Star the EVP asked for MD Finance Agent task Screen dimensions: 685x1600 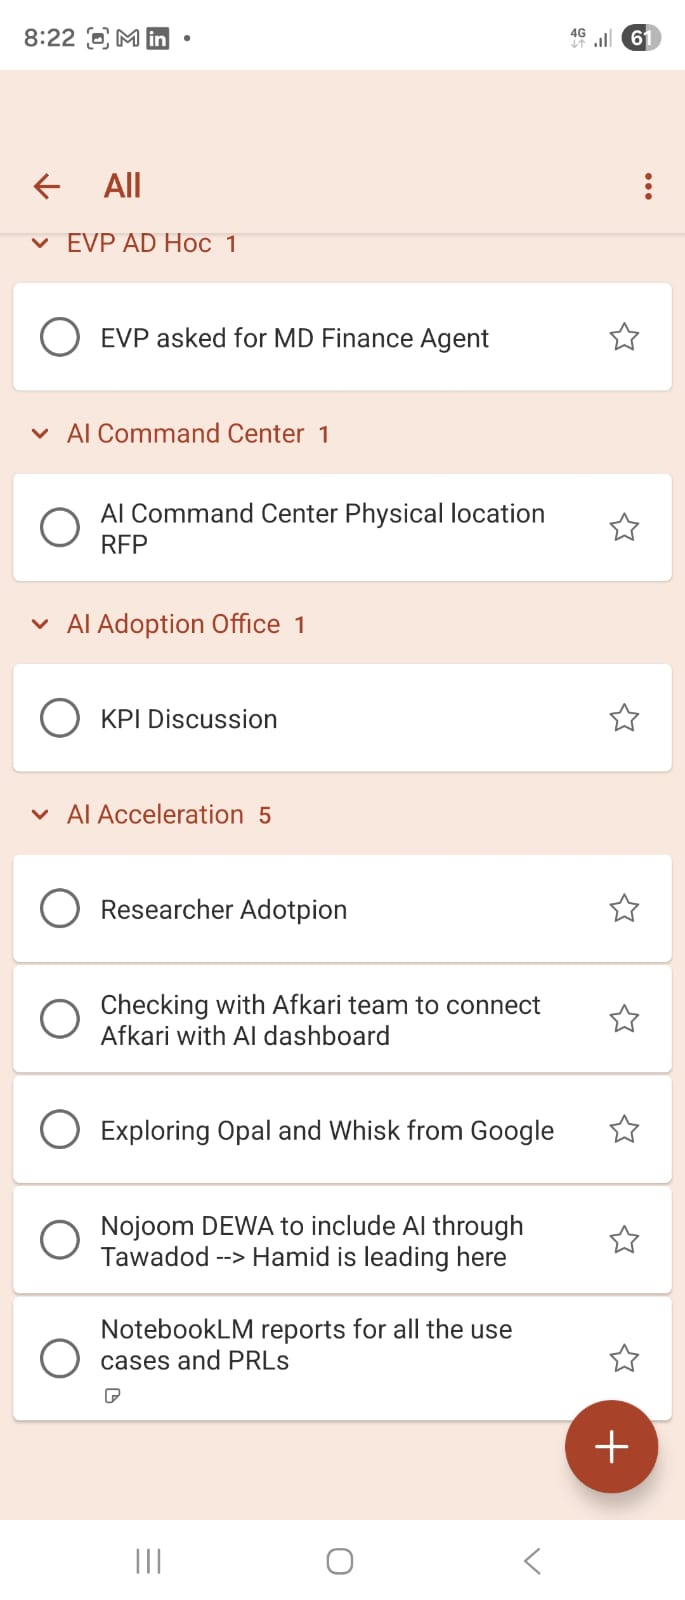(x=624, y=337)
